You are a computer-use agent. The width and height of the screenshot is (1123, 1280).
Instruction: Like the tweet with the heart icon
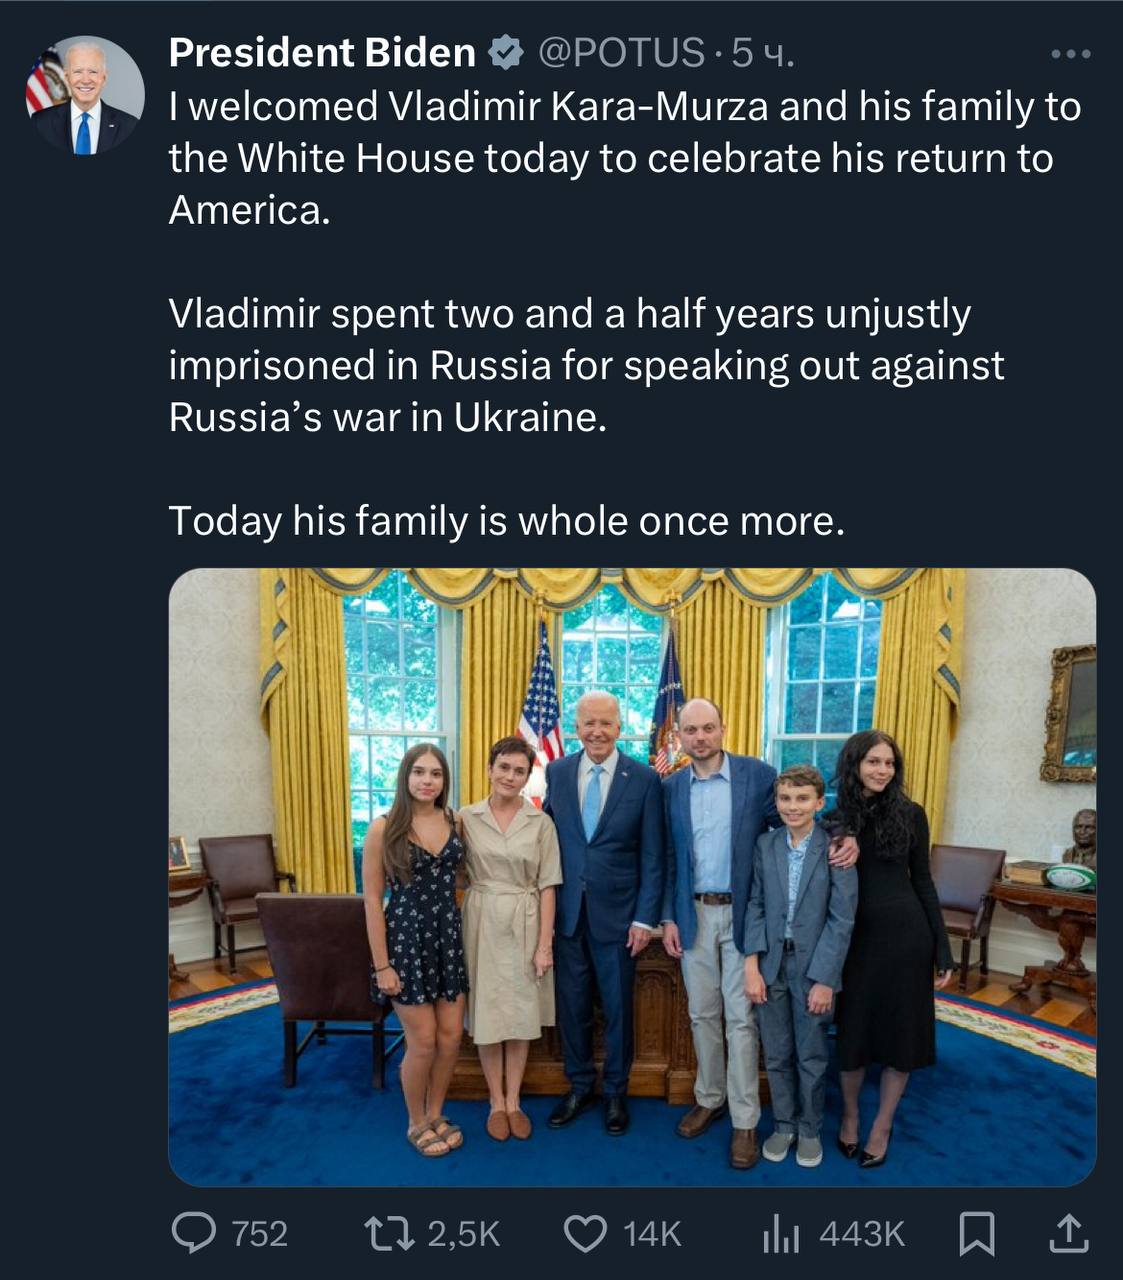[586, 1233]
